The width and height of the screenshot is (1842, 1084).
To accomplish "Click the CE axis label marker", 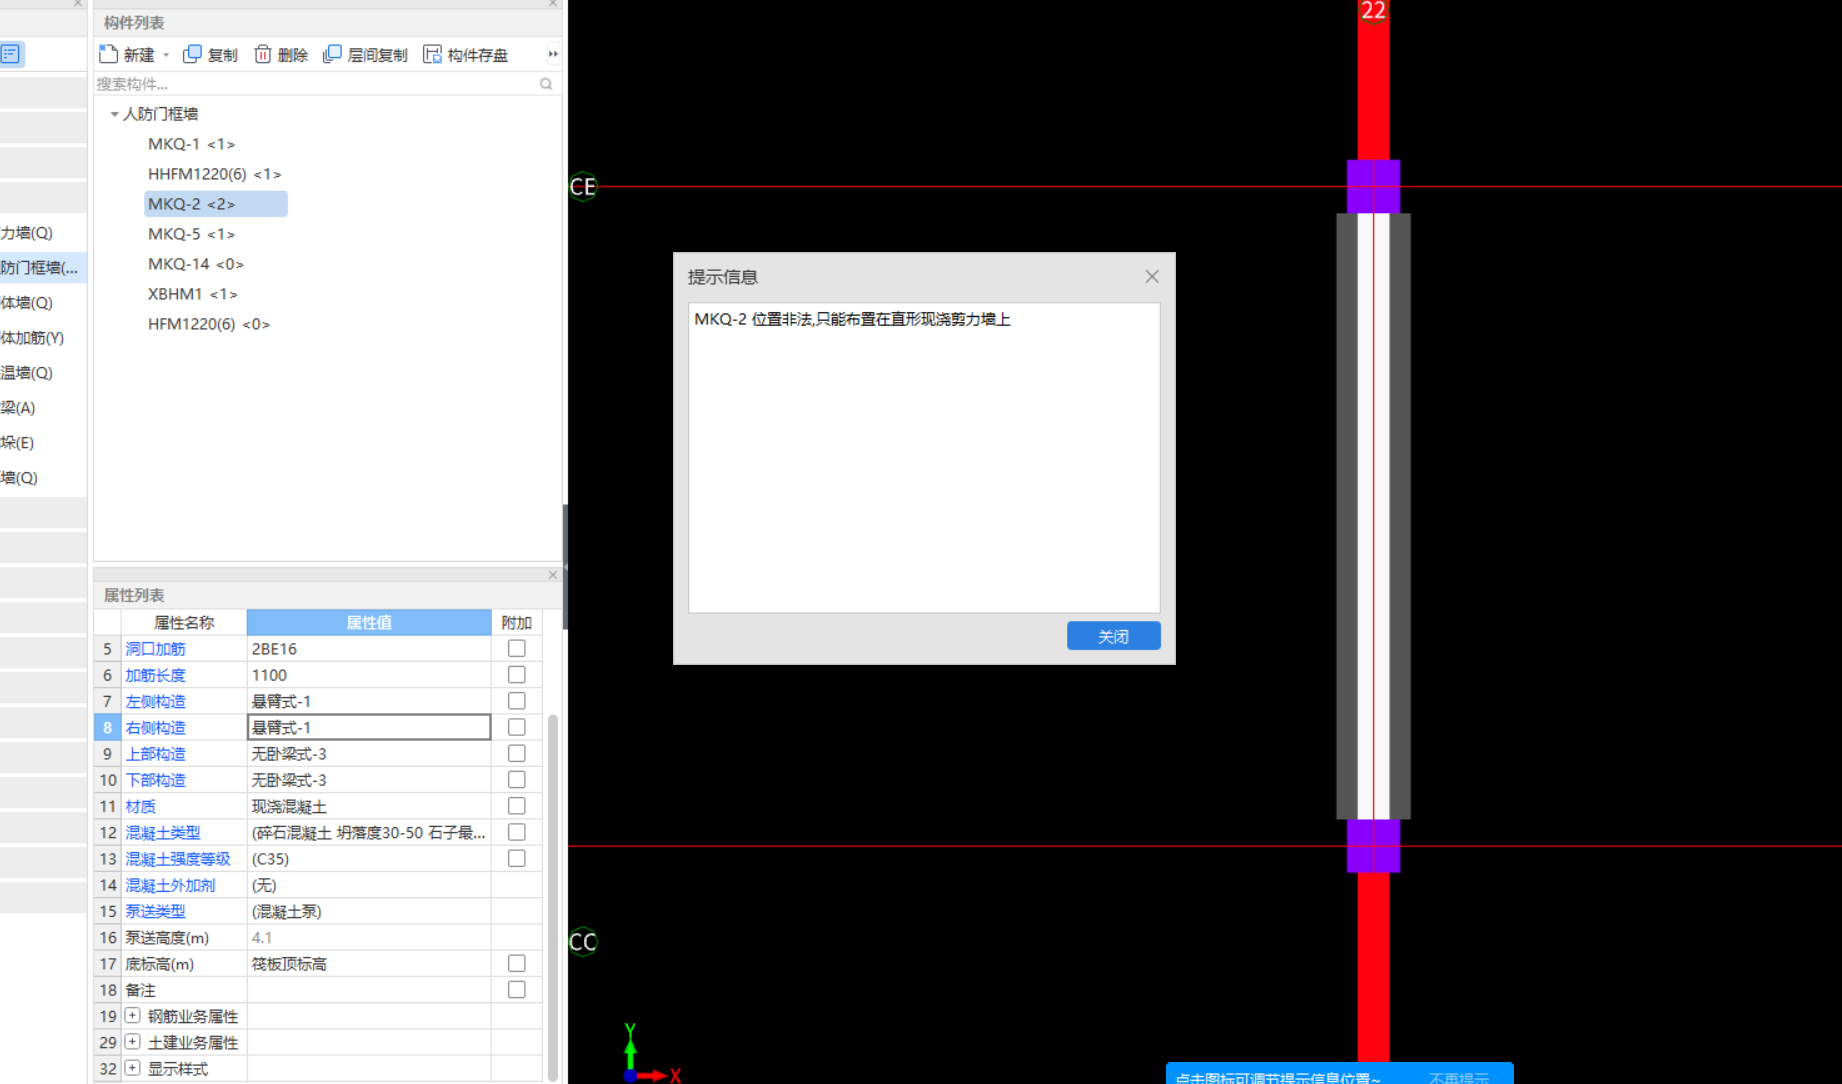I will 582,187.
